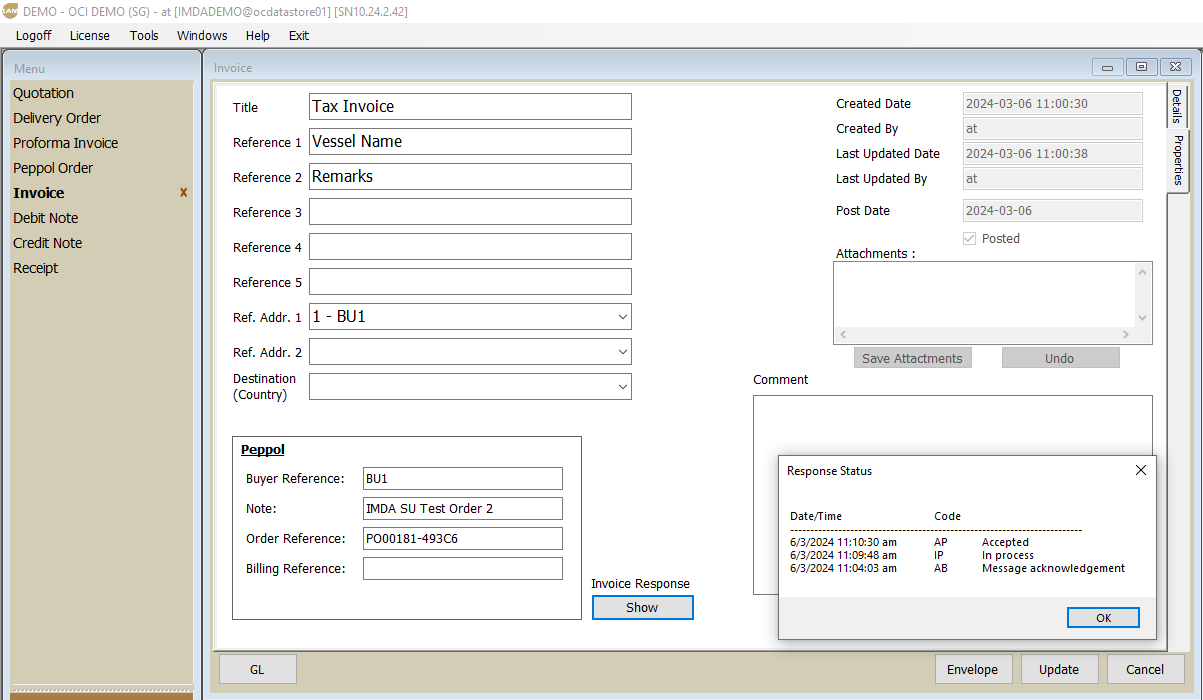Open Peppol Order from the side menu
Image resolution: width=1203 pixels, height=700 pixels.
(x=53, y=168)
